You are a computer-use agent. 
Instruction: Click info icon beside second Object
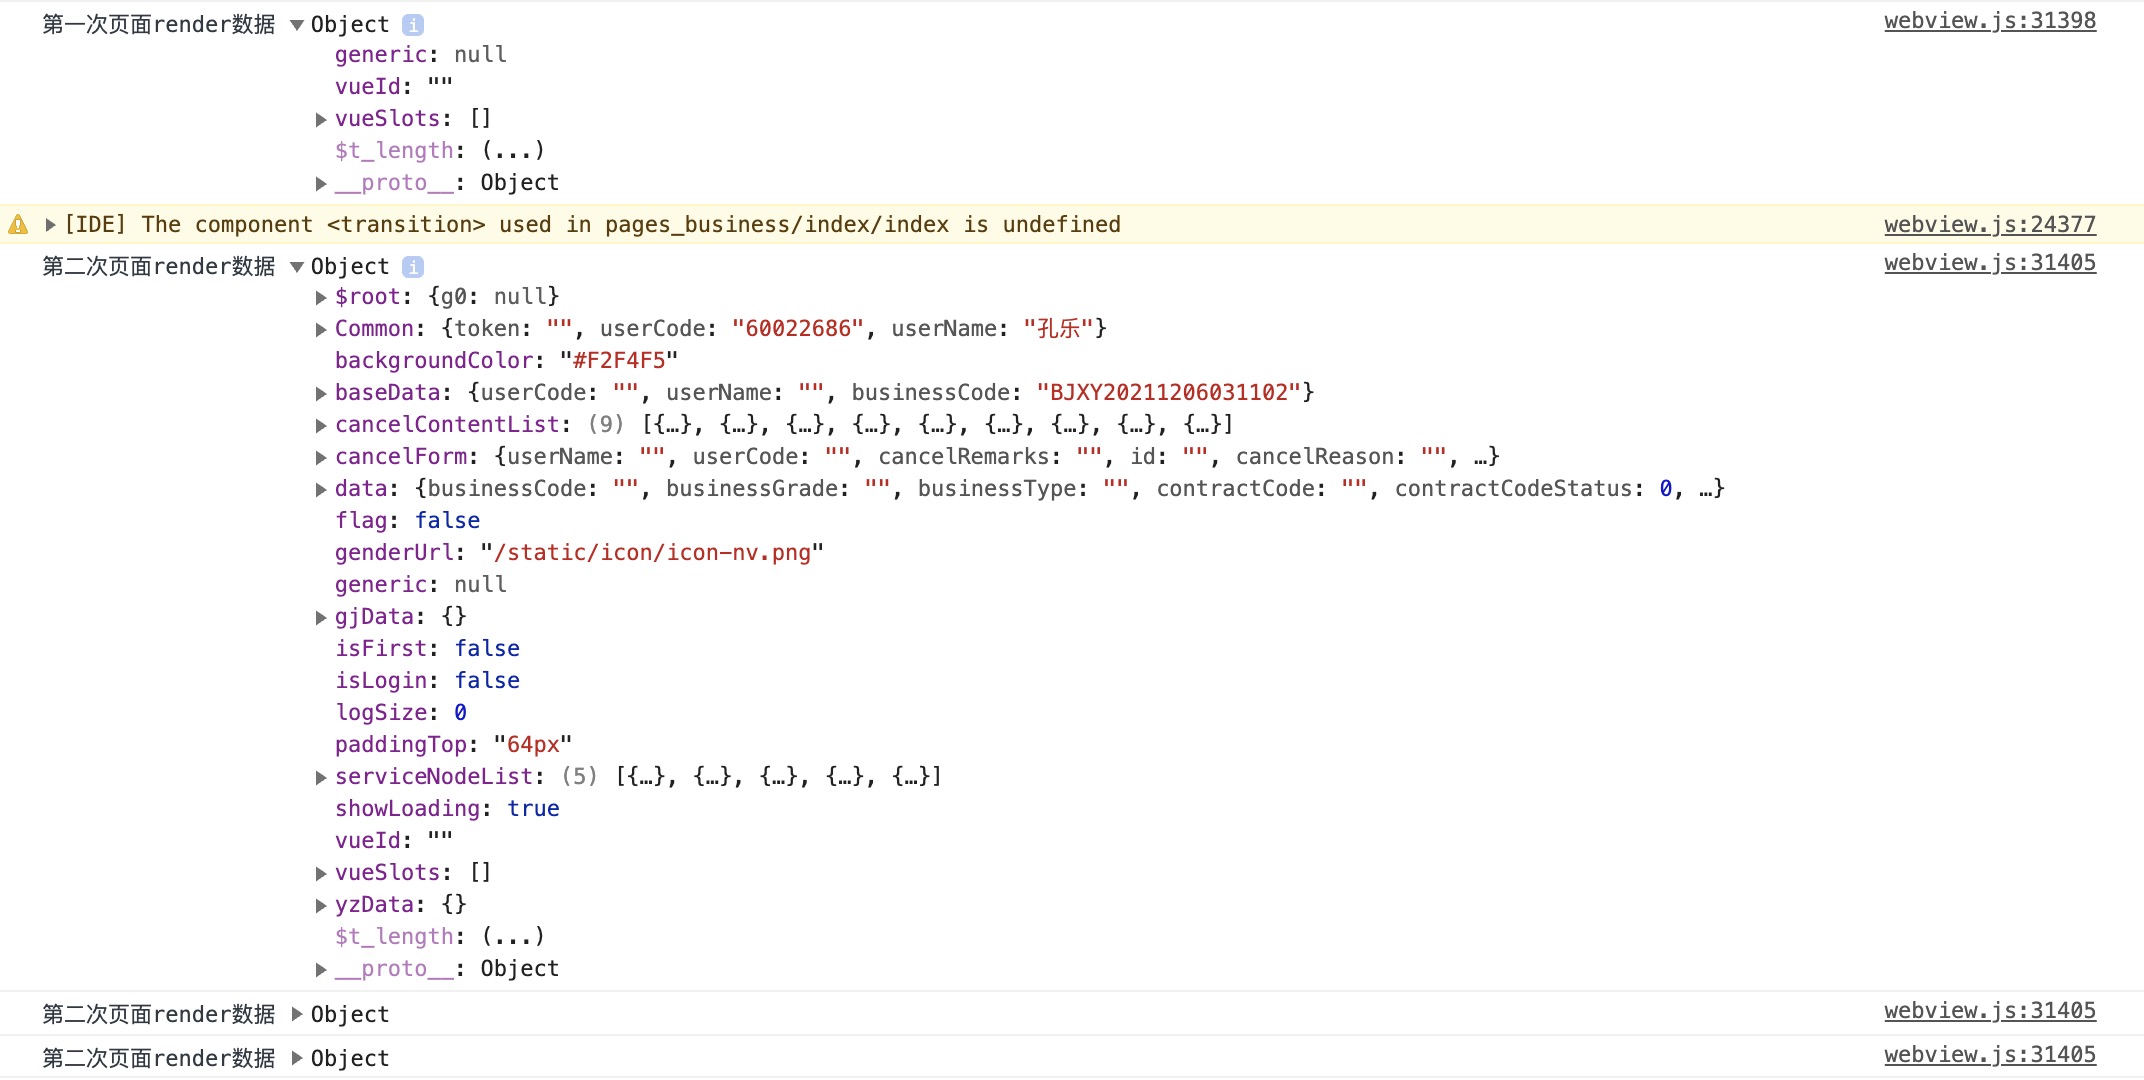(x=413, y=267)
